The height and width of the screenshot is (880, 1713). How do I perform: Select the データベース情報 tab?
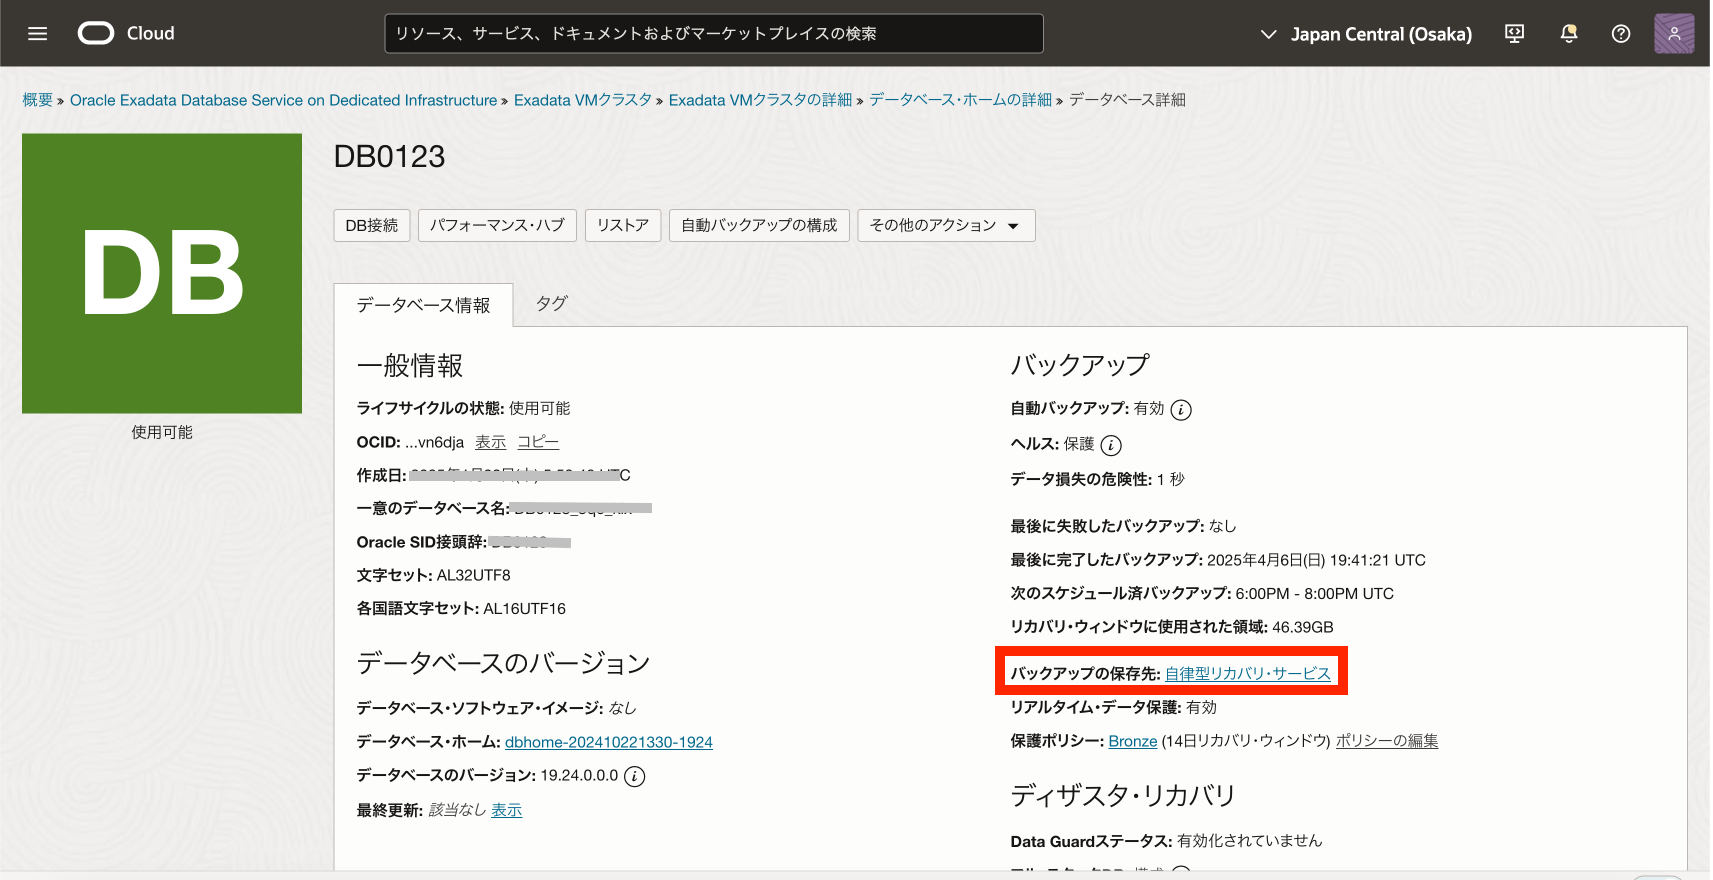[x=423, y=306]
